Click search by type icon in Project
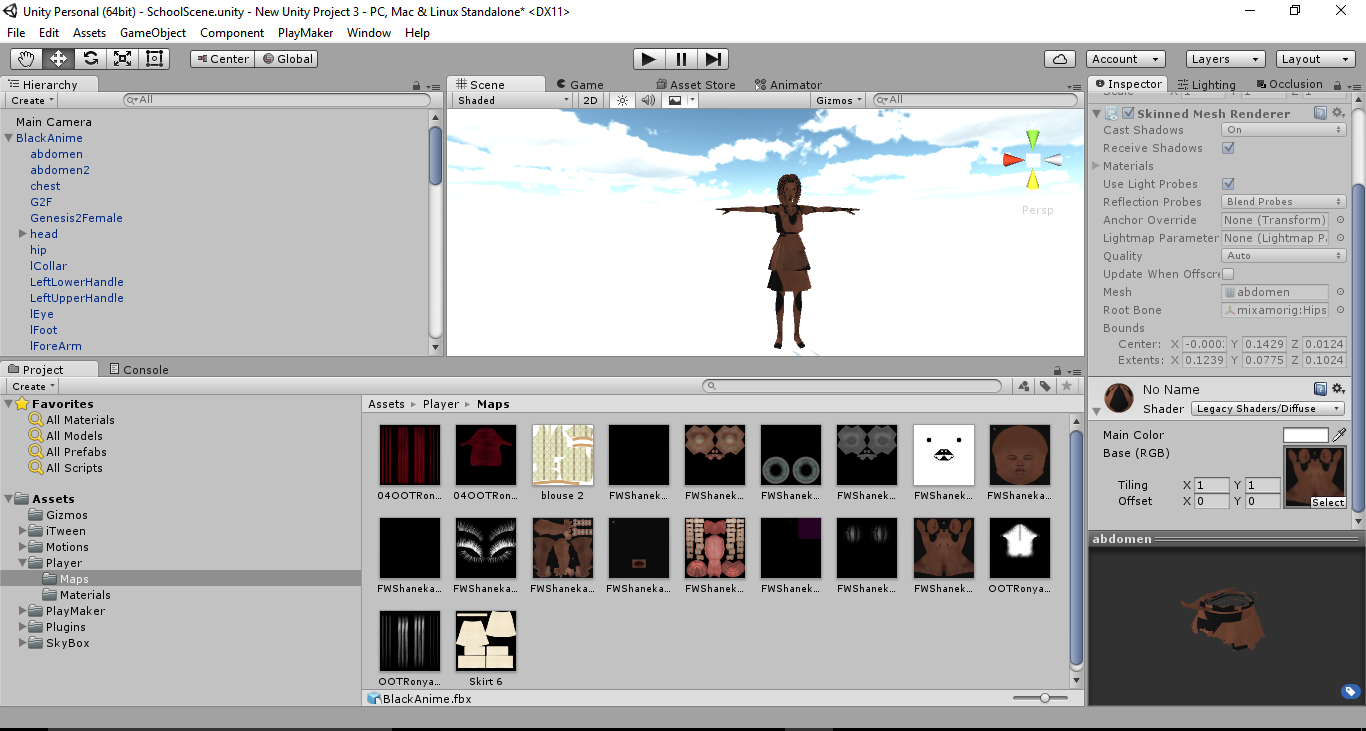 (1024, 386)
